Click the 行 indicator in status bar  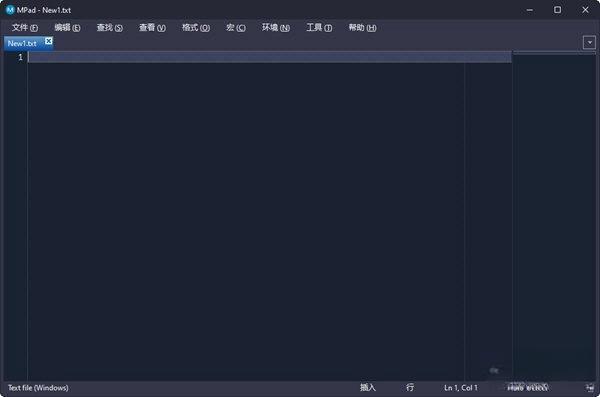tap(410, 387)
